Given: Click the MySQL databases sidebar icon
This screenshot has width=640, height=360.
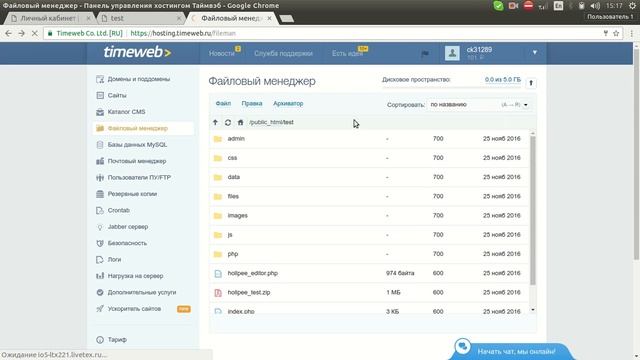Looking at the screenshot, I should tap(100, 145).
